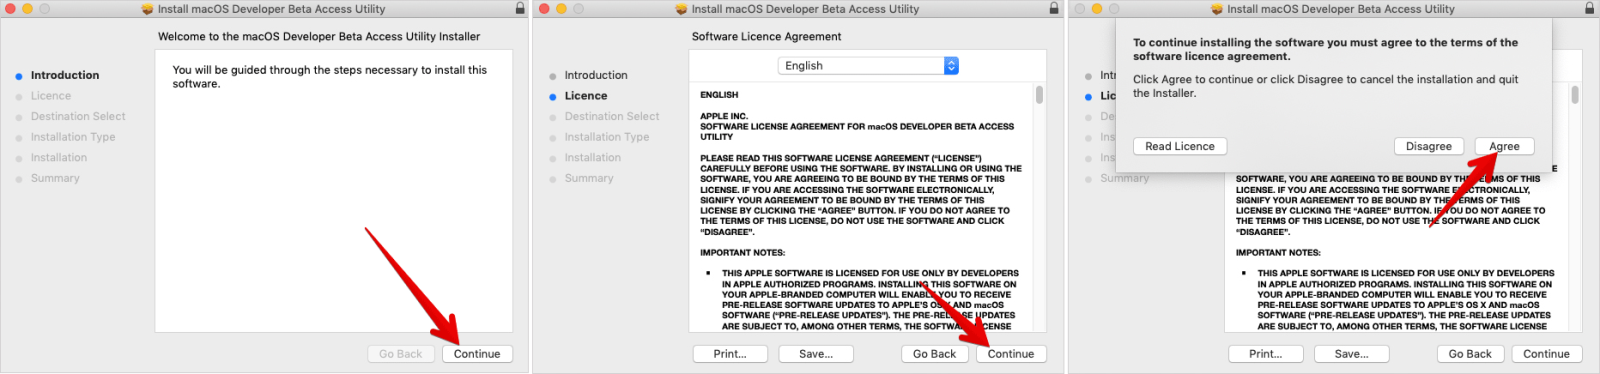Select Destination Select in the Licence Agreement window sidebar

[x=612, y=116]
